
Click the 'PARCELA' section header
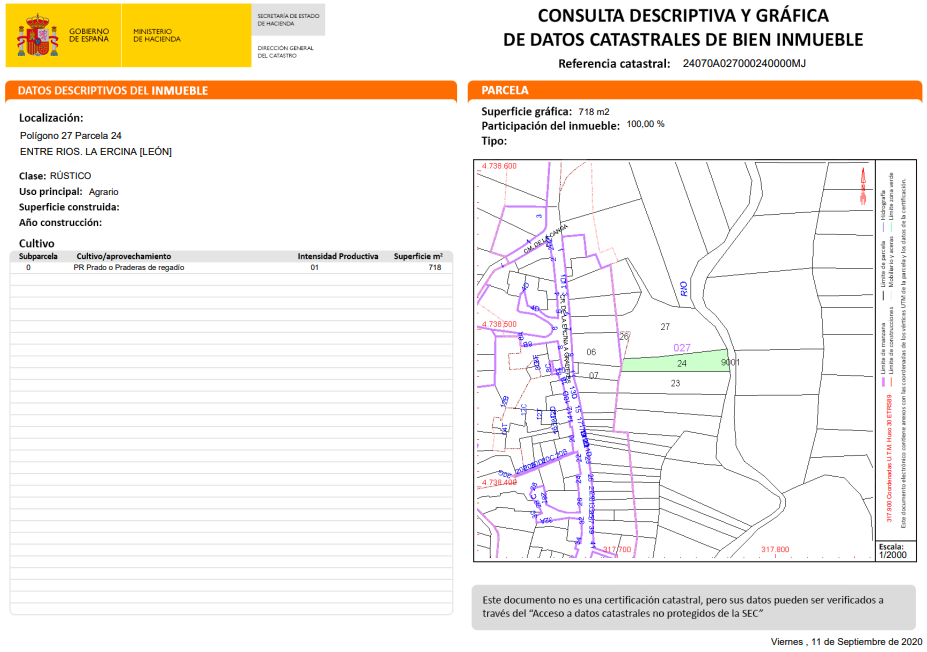click(x=504, y=90)
